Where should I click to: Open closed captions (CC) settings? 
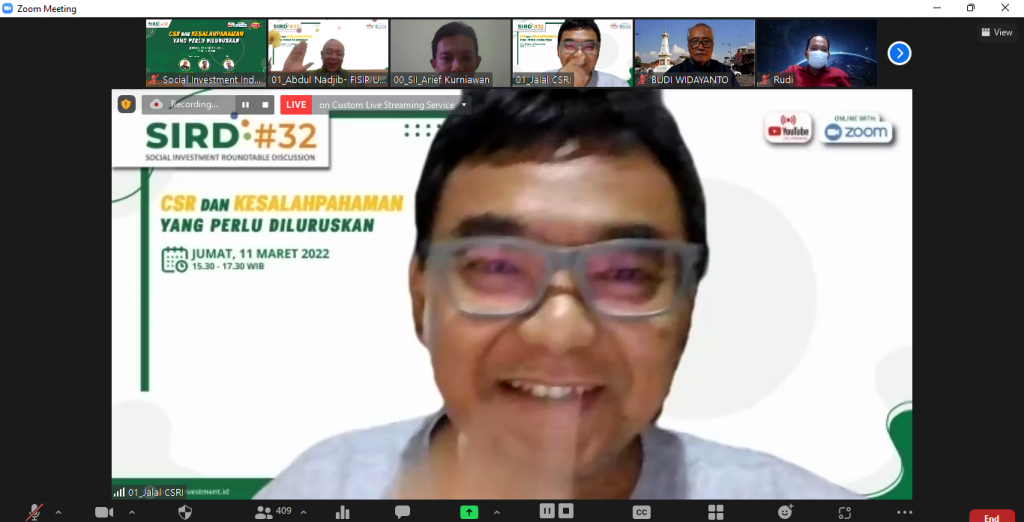click(641, 512)
